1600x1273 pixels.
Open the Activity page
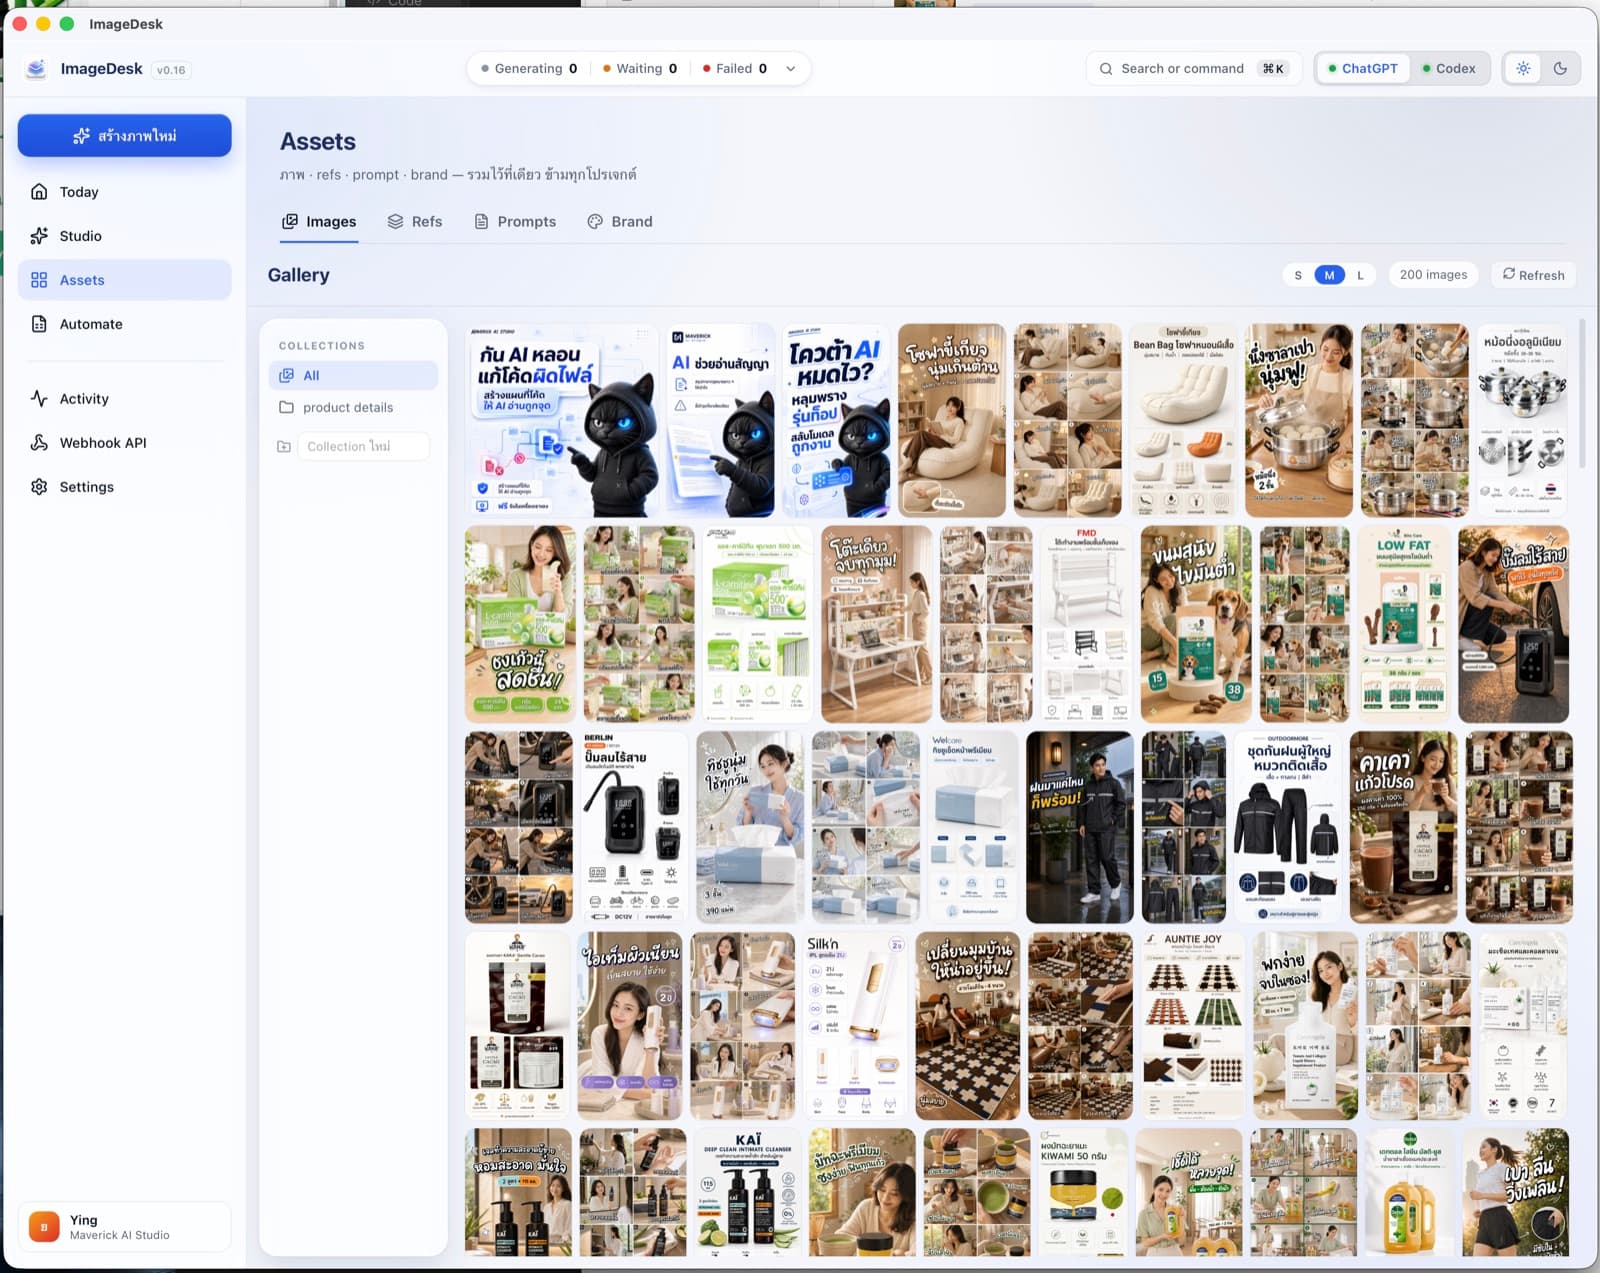pyautogui.click(x=124, y=398)
